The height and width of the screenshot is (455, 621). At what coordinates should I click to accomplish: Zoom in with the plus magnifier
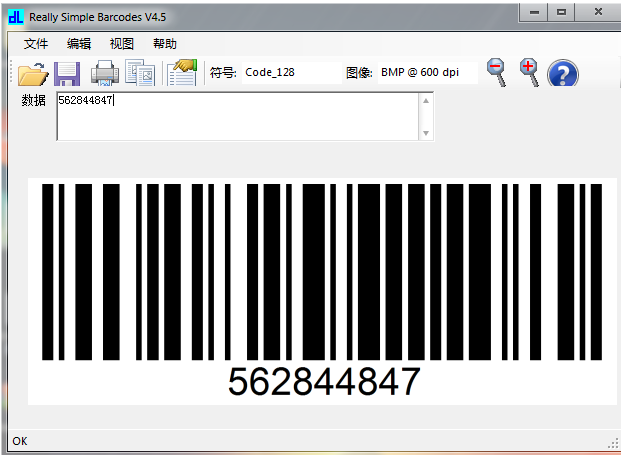[x=530, y=72]
